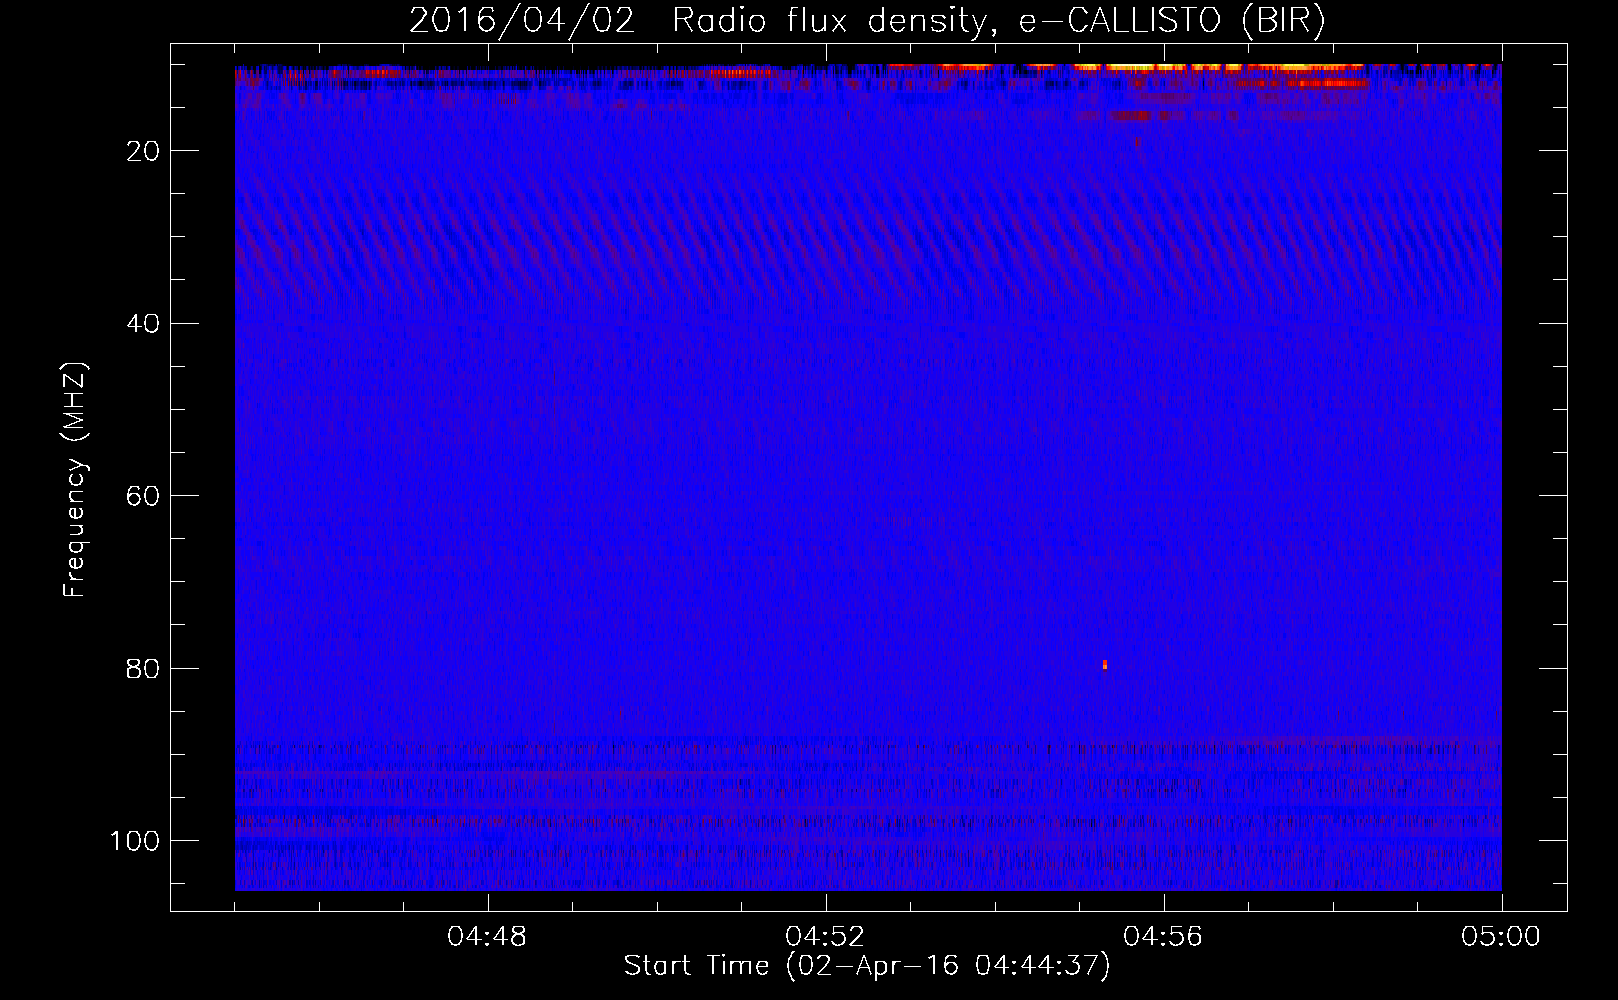The height and width of the screenshot is (1000, 1618).
Task: Click the '20' frequency tick label
Action: pos(143,151)
